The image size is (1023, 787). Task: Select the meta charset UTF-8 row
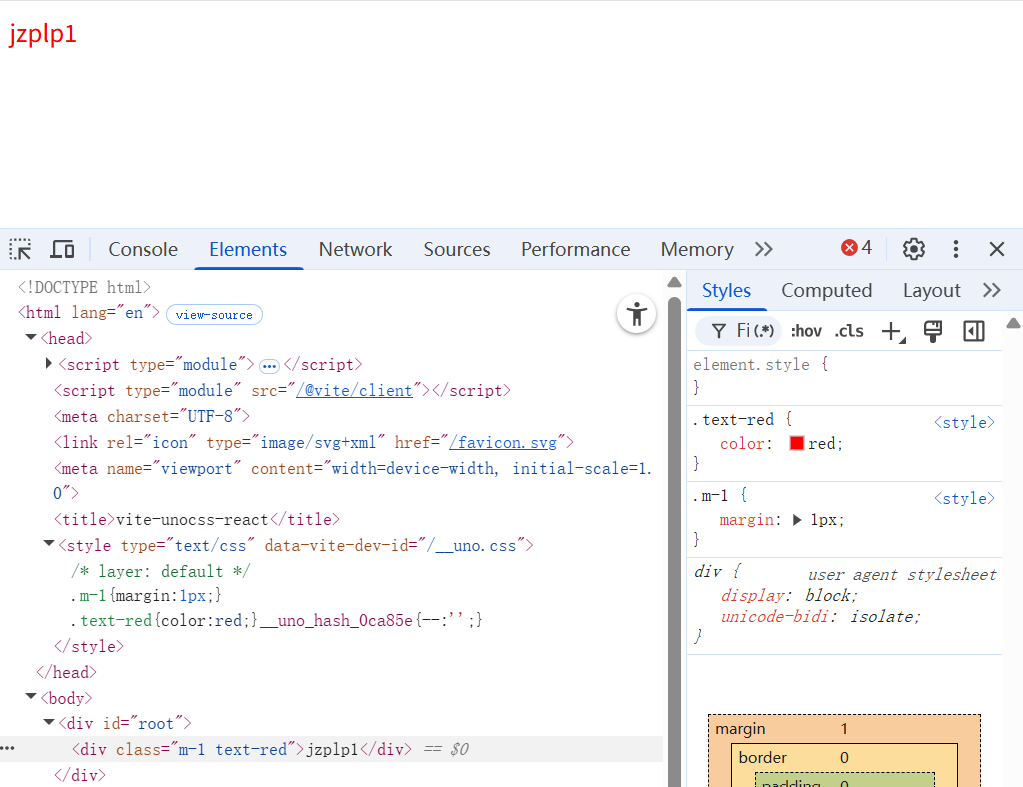pos(151,416)
